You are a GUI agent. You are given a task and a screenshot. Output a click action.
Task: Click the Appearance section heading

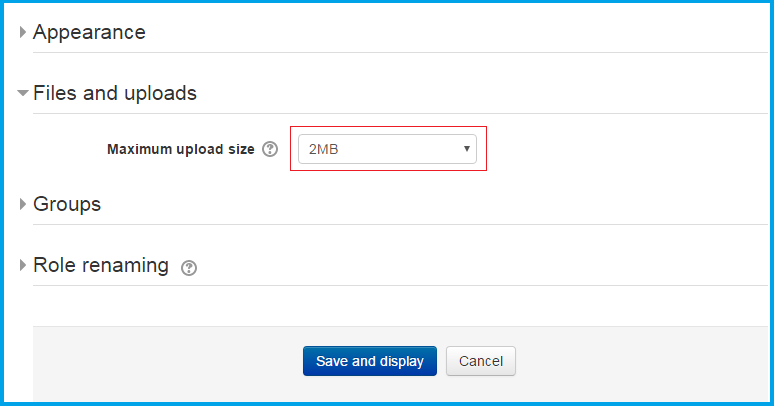(89, 32)
